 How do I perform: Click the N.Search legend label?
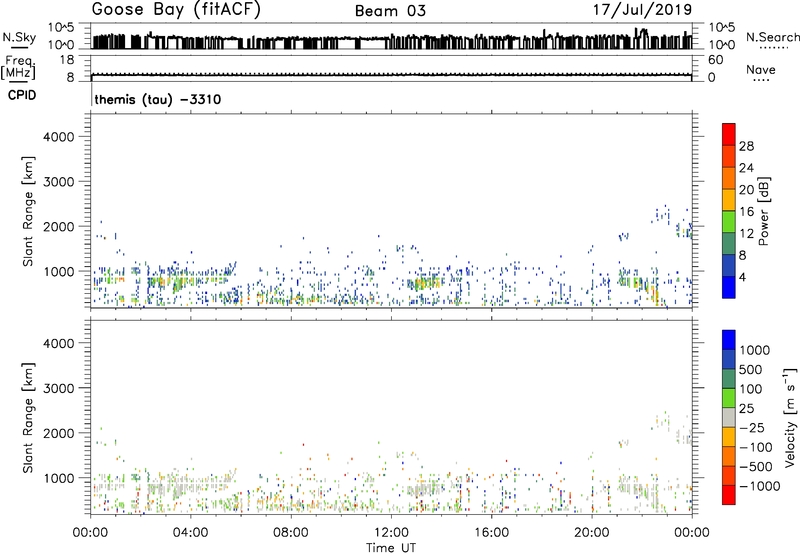pyautogui.click(x=772, y=37)
